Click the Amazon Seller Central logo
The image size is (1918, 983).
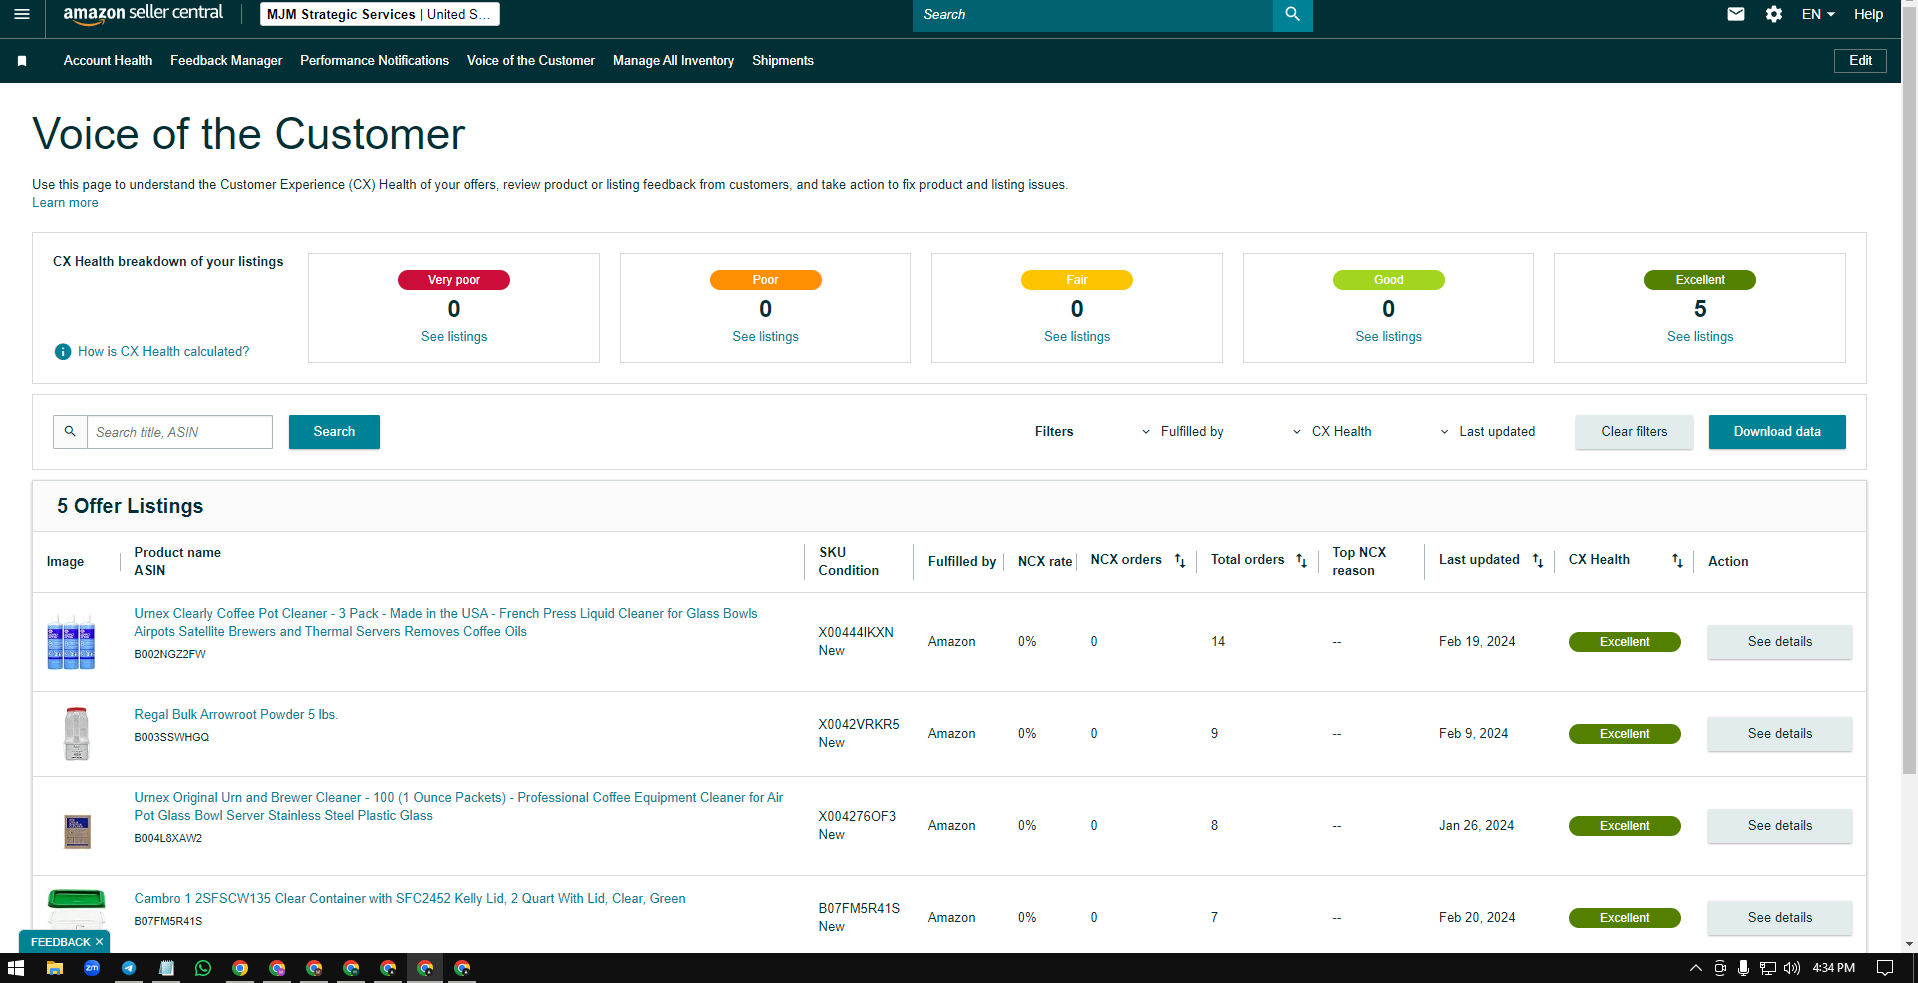(x=143, y=14)
